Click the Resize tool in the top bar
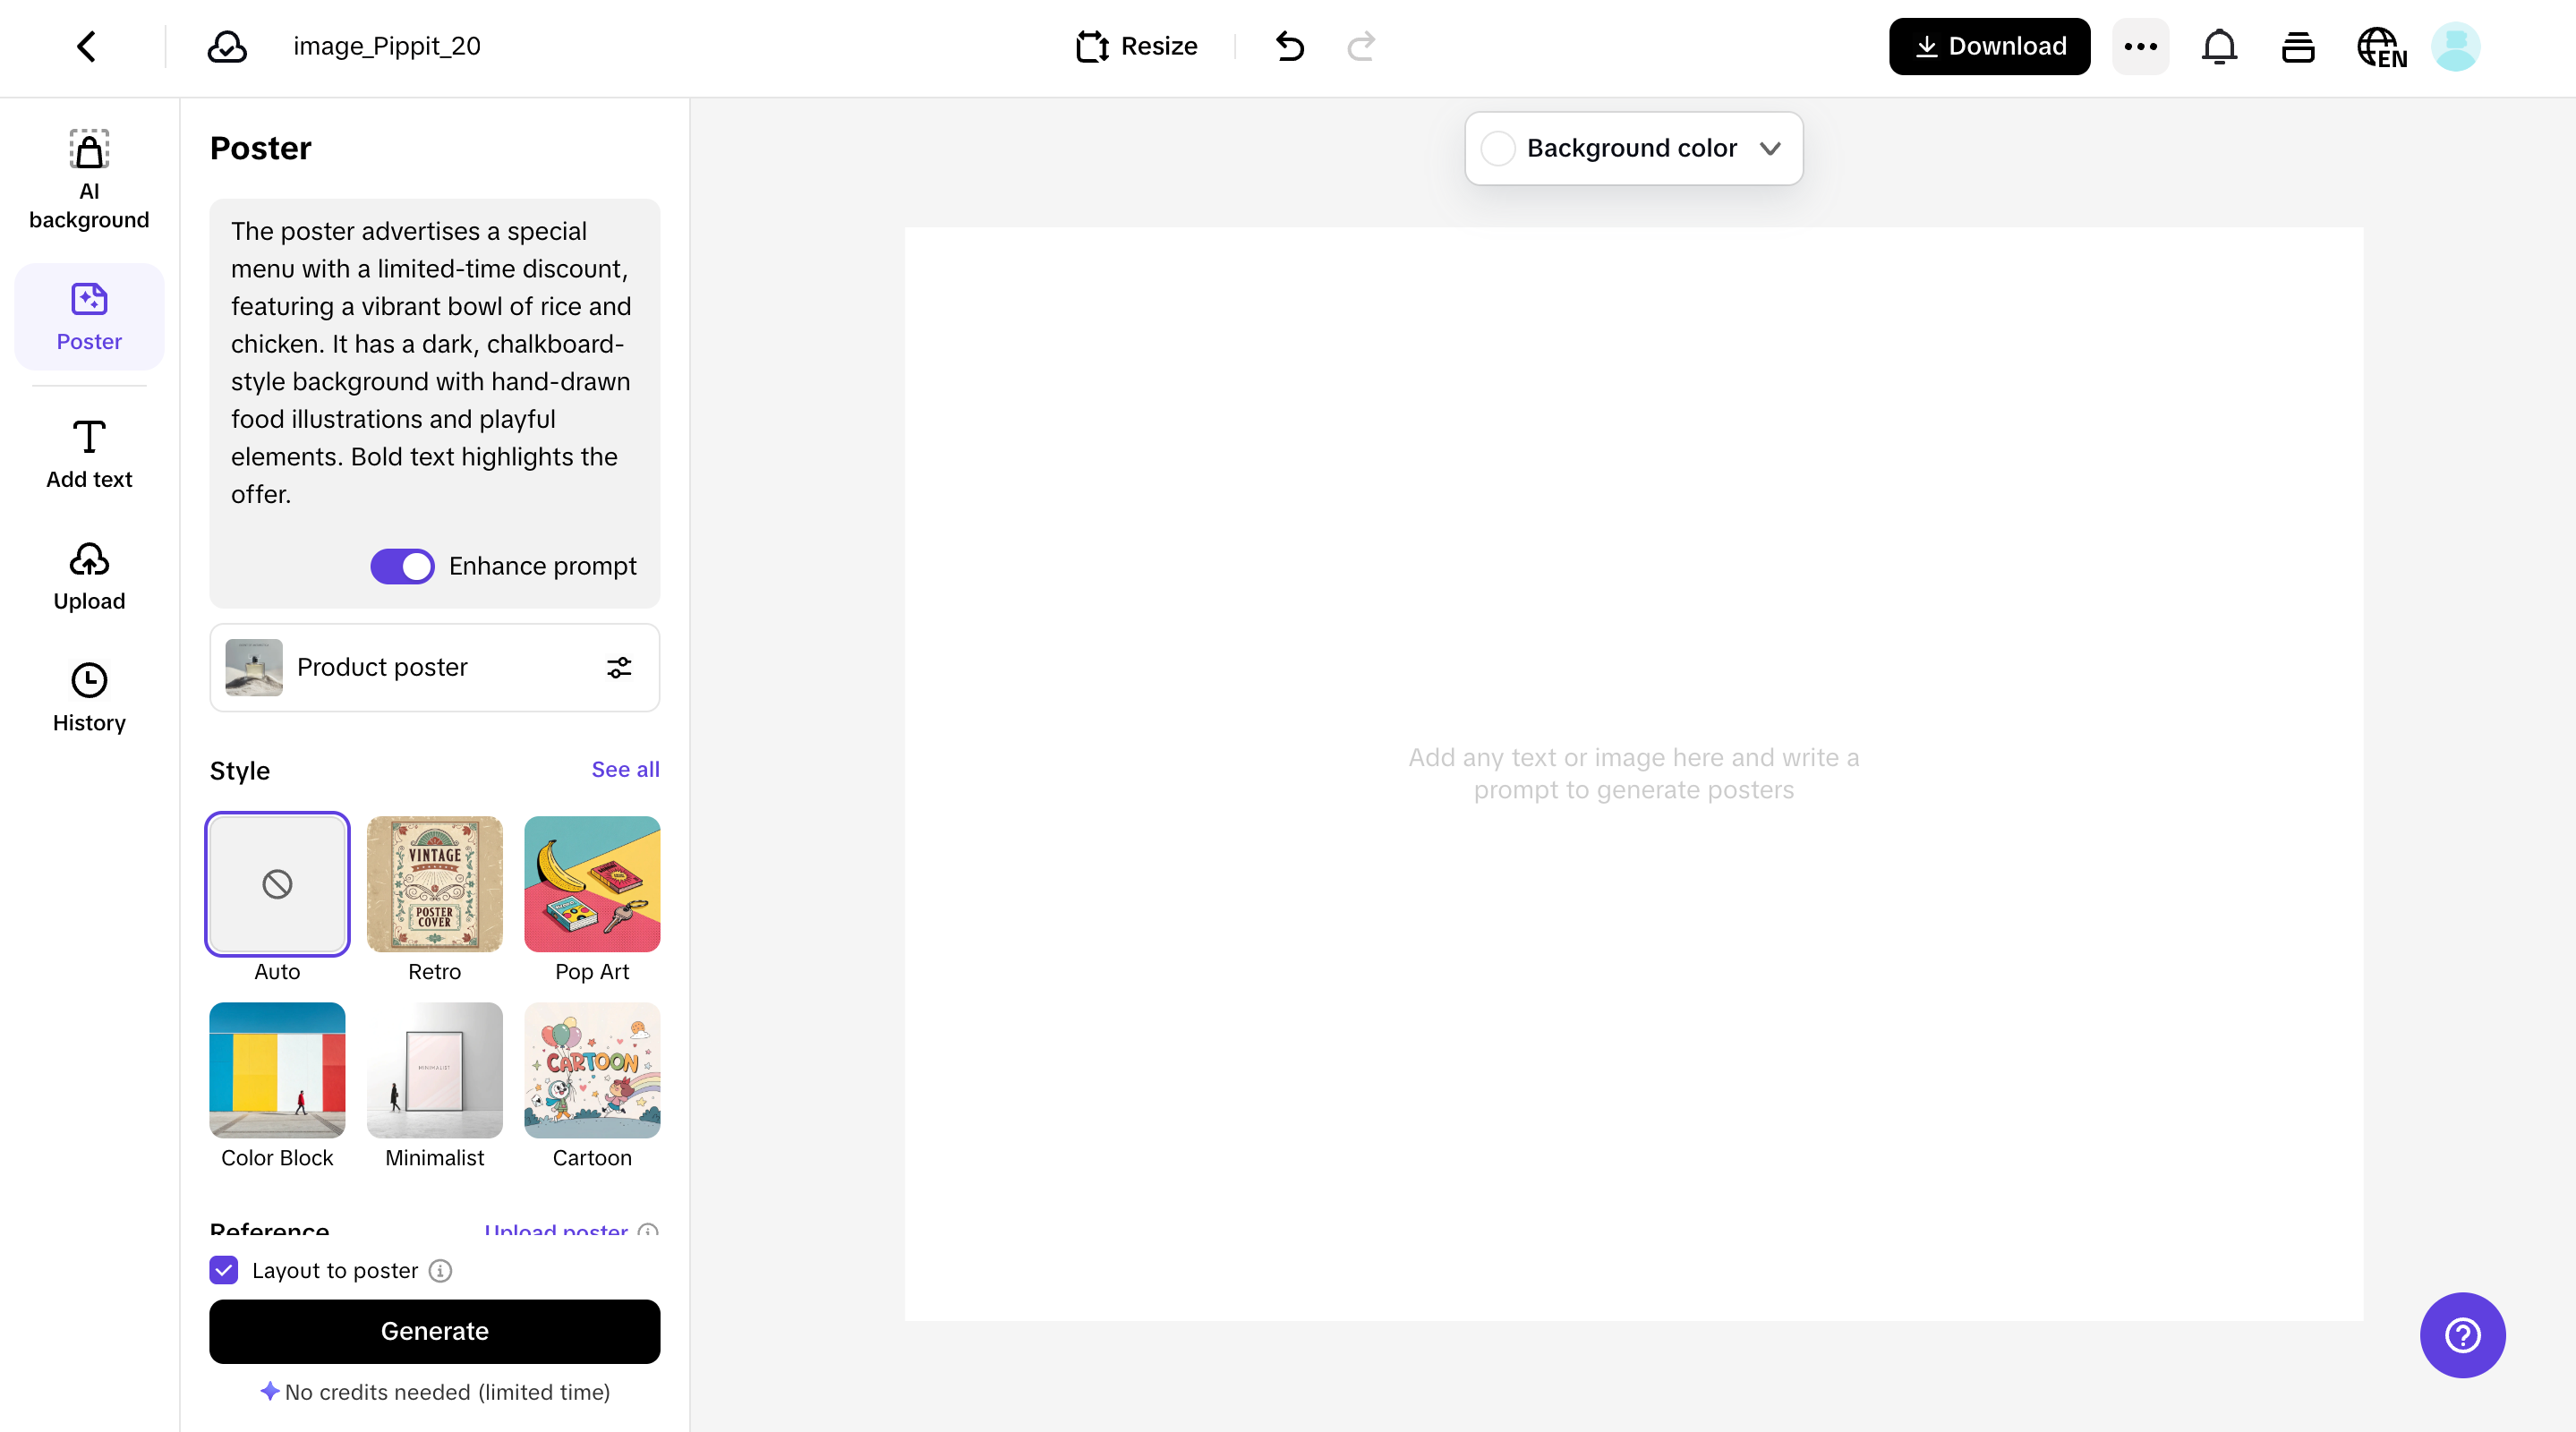Screen dimensions: 2576x1432 coord(1136,46)
